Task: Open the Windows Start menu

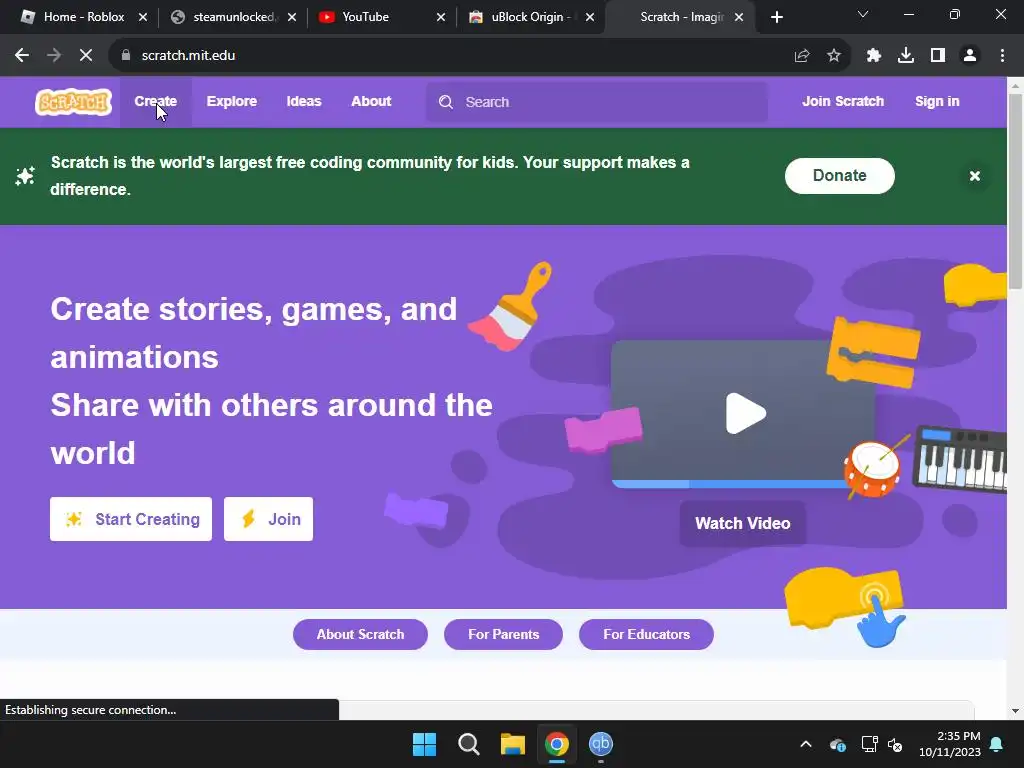Action: (x=424, y=744)
